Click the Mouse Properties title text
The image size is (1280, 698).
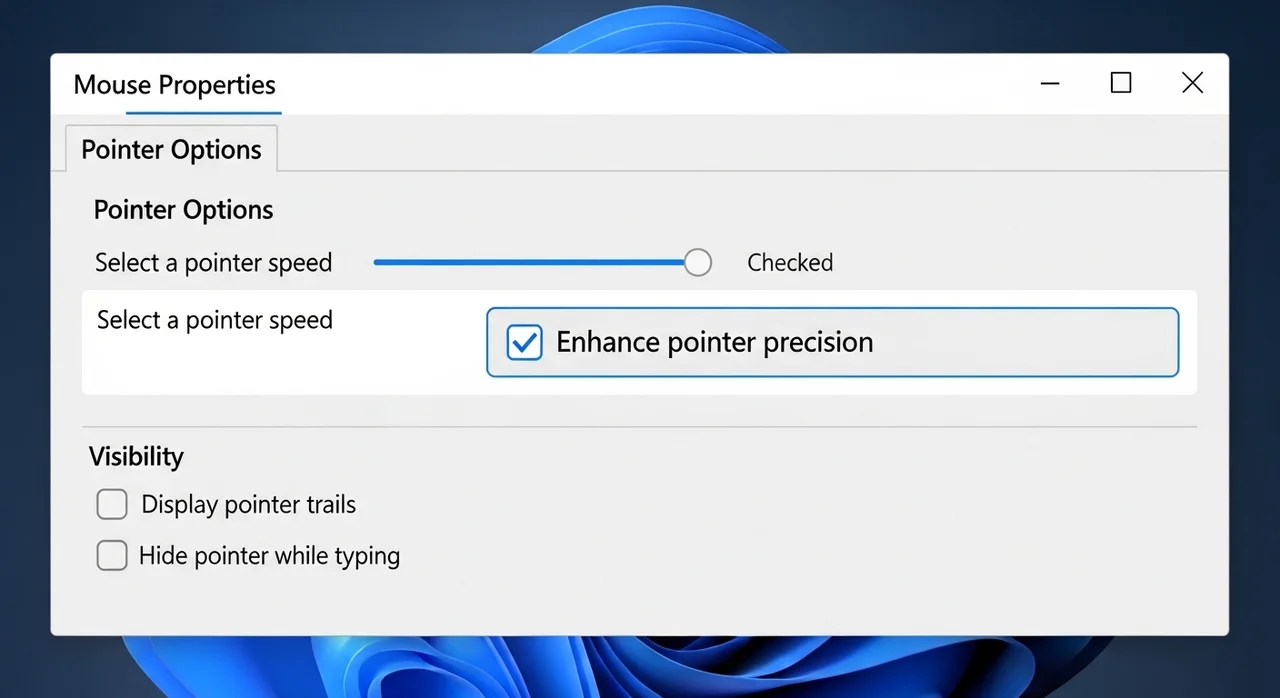click(x=174, y=85)
